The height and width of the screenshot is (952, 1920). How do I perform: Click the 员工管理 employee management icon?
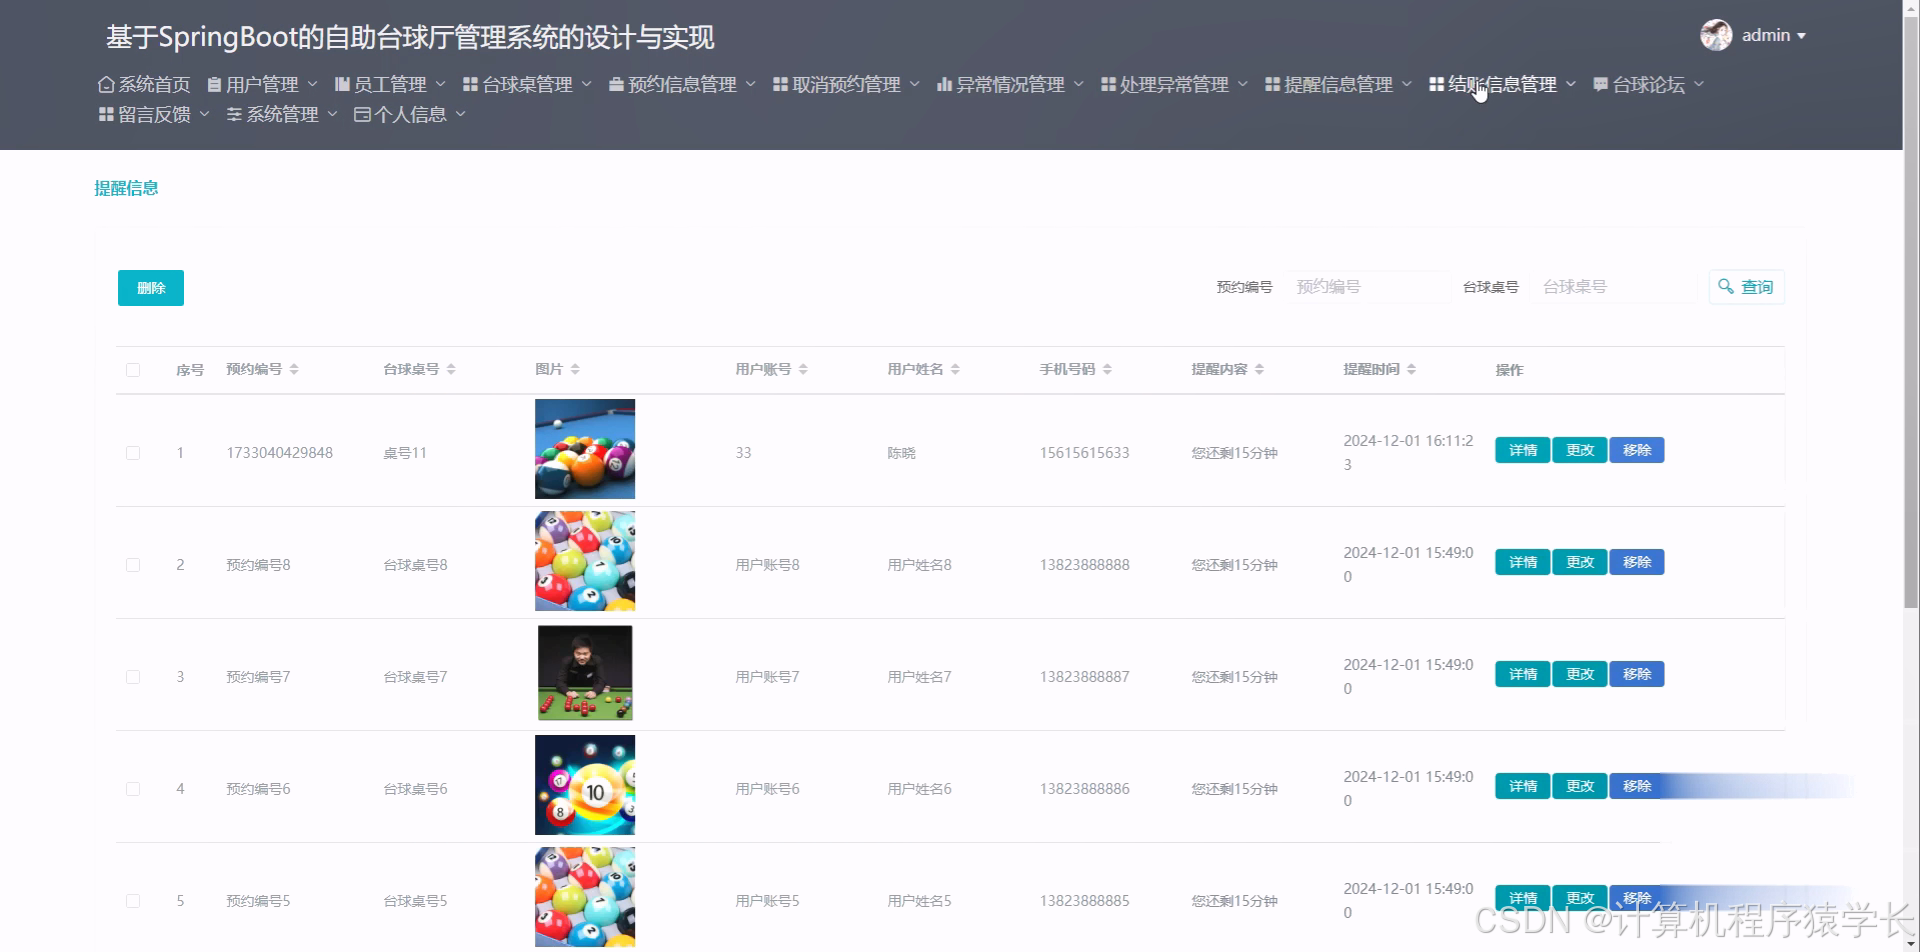click(x=342, y=84)
